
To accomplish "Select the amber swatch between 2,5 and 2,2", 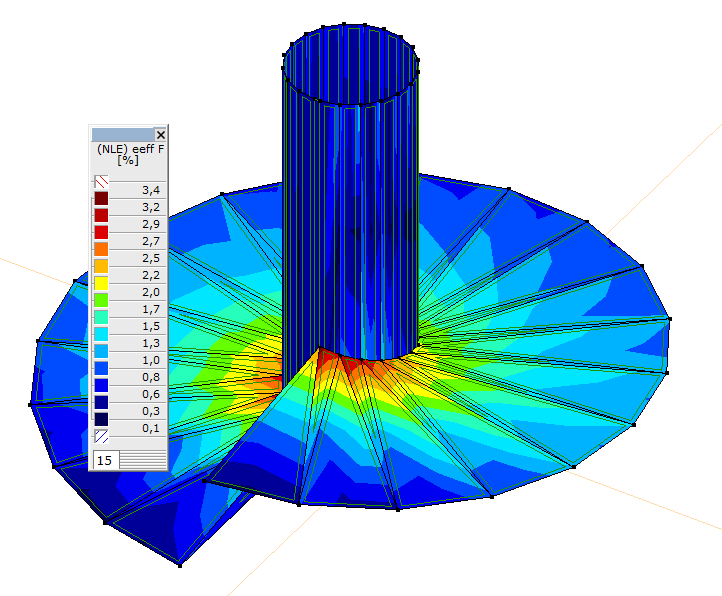I will pyautogui.click(x=101, y=266).
